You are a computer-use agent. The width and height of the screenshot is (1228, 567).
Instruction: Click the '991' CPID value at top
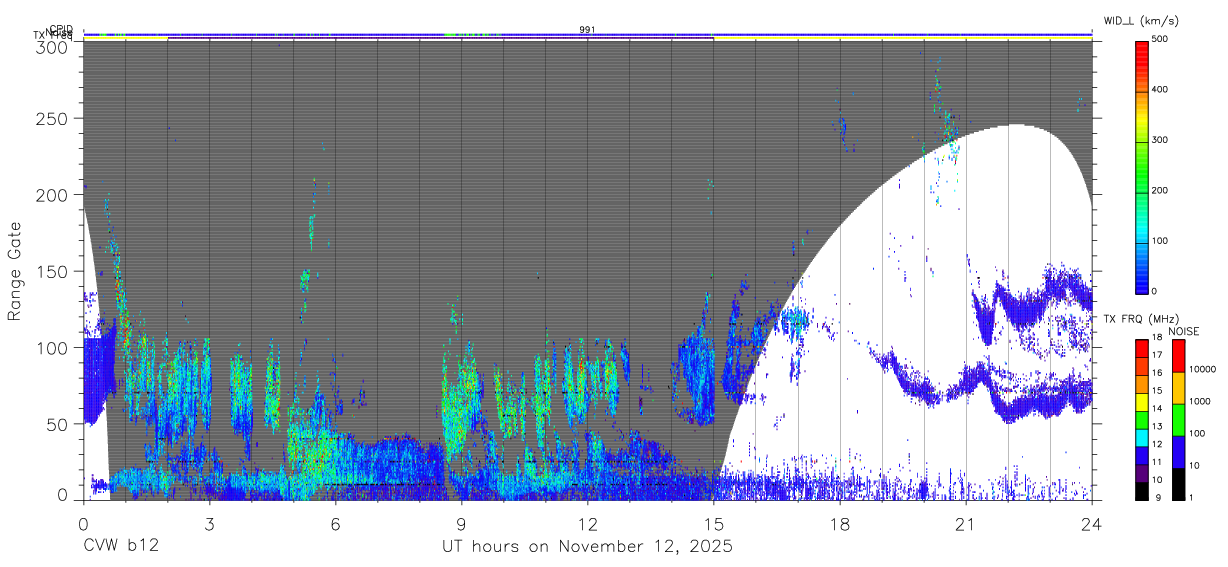587,30
